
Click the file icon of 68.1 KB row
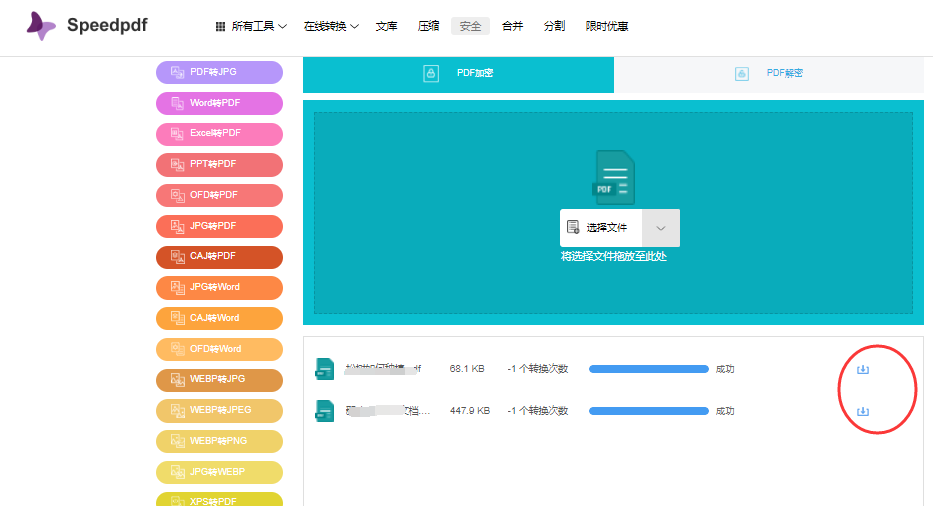point(324,369)
